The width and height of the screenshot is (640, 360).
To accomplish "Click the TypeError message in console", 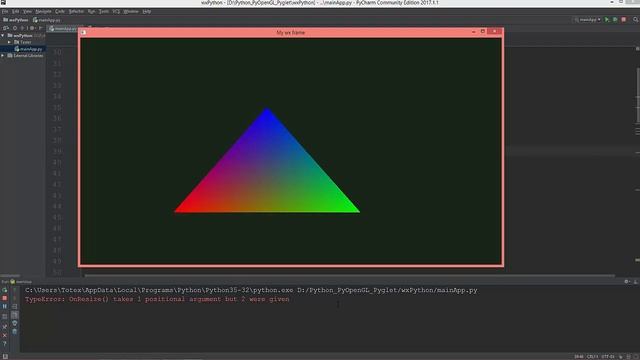I will (157, 299).
